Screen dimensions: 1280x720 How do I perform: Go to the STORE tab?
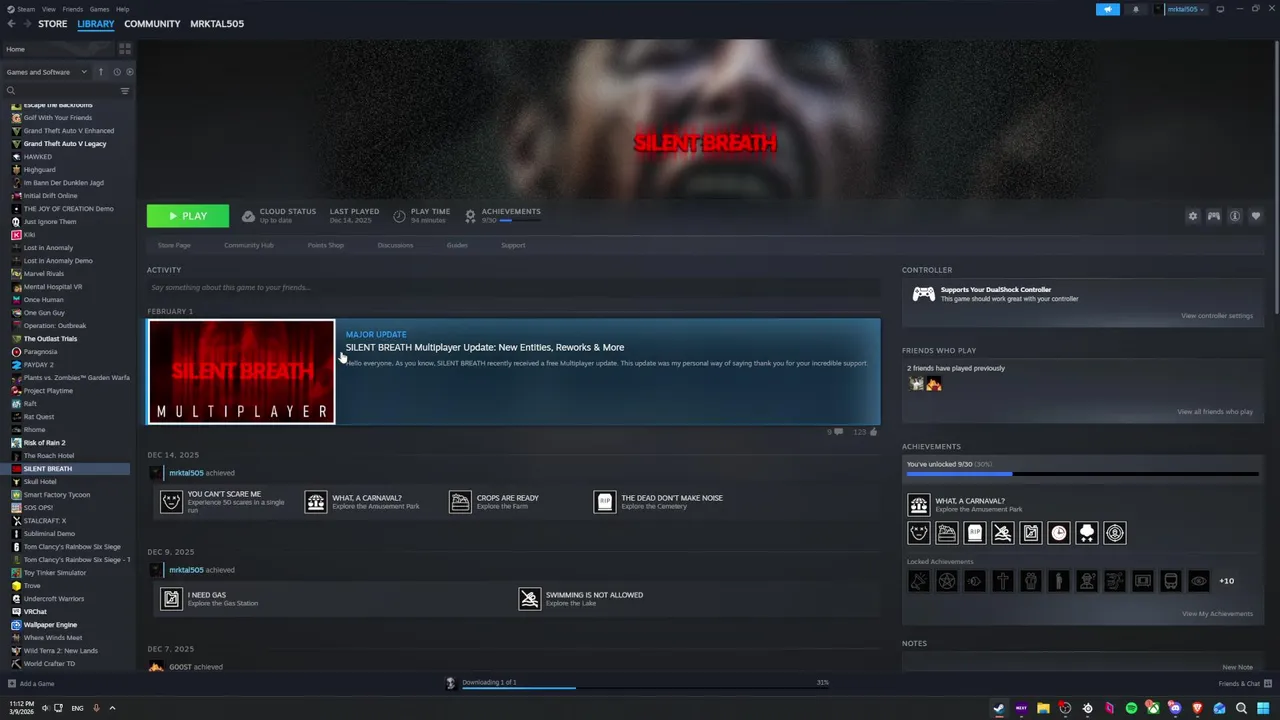click(x=53, y=24)
